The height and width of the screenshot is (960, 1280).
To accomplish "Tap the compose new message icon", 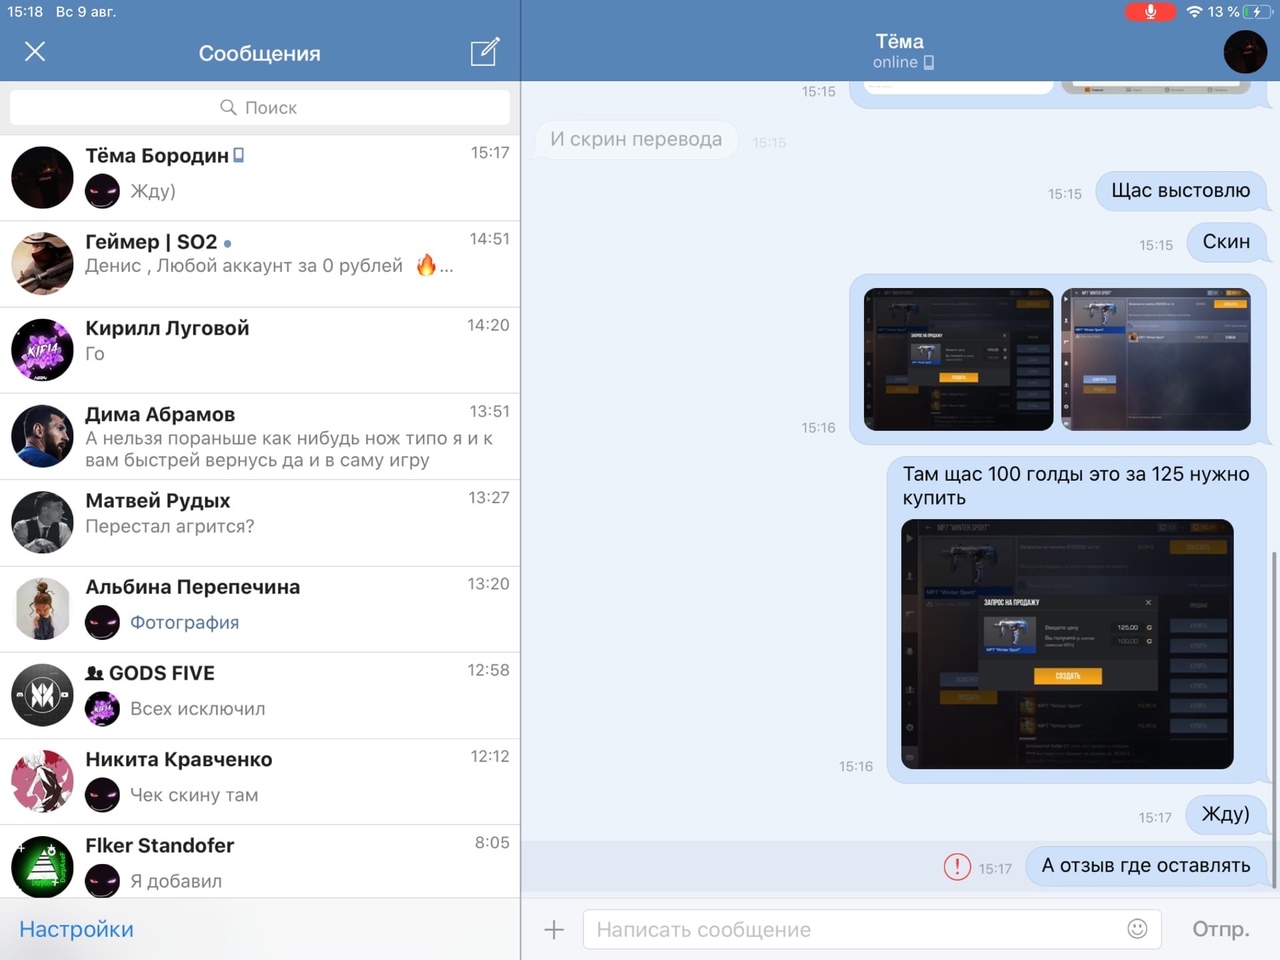I will point(484,52).
